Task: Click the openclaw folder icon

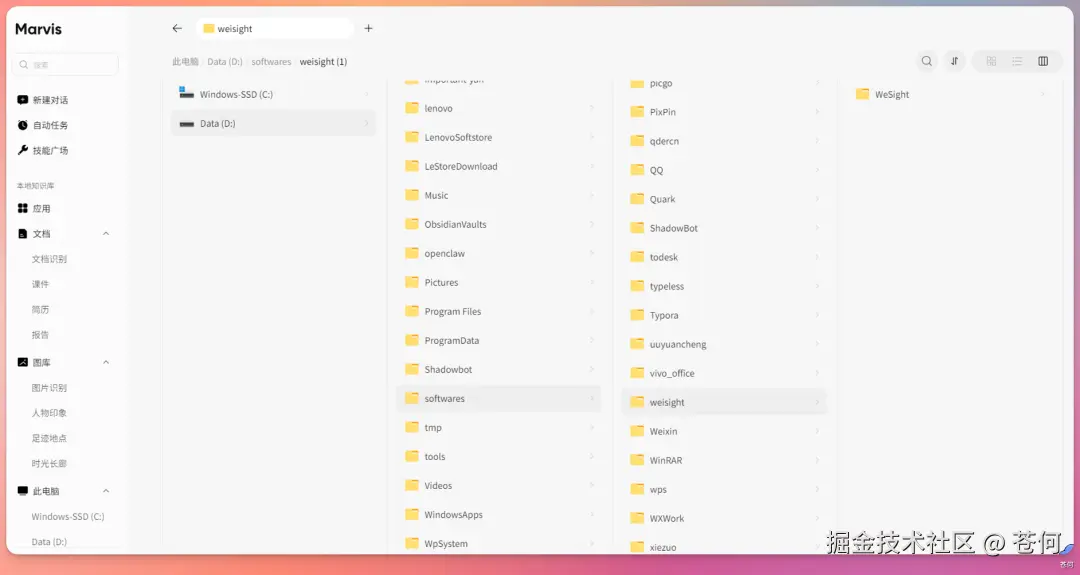Action: click(x=412, y=253)
